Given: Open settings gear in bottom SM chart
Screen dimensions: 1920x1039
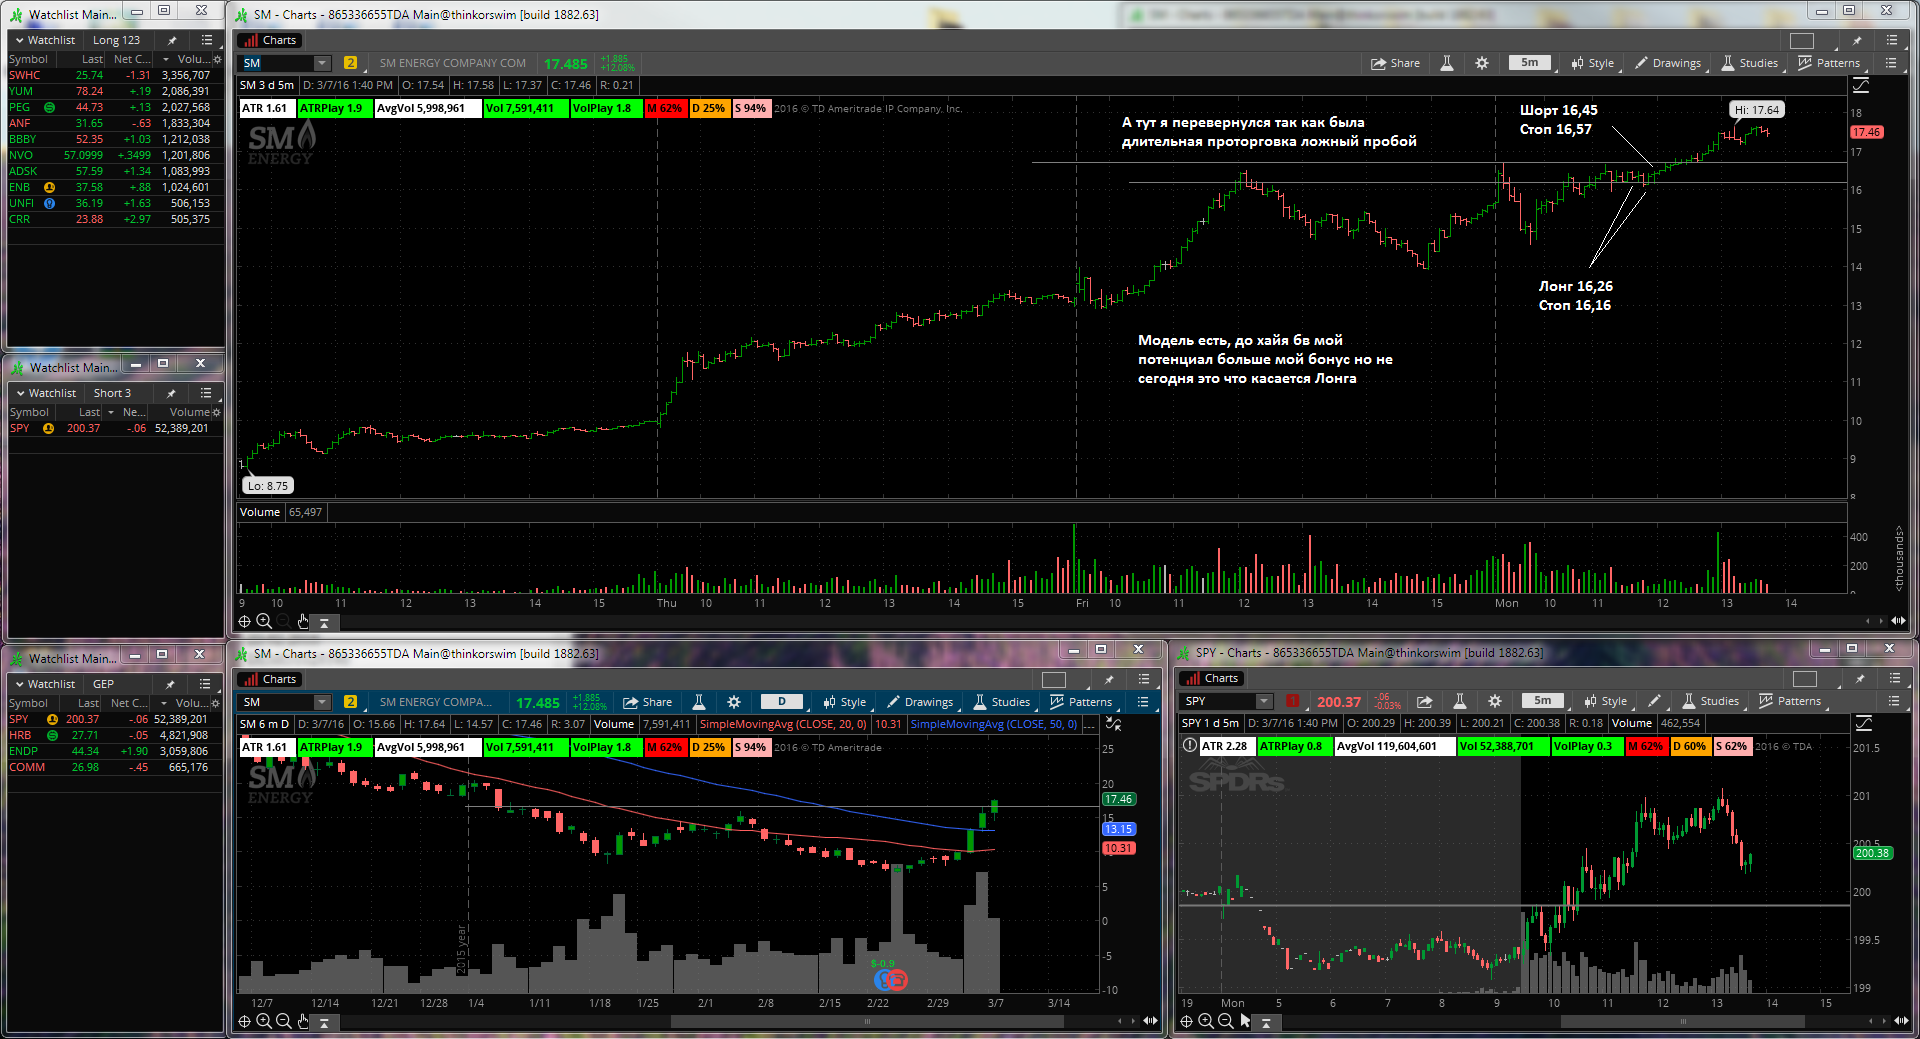Looking at the screenshot, I should 734,702.
